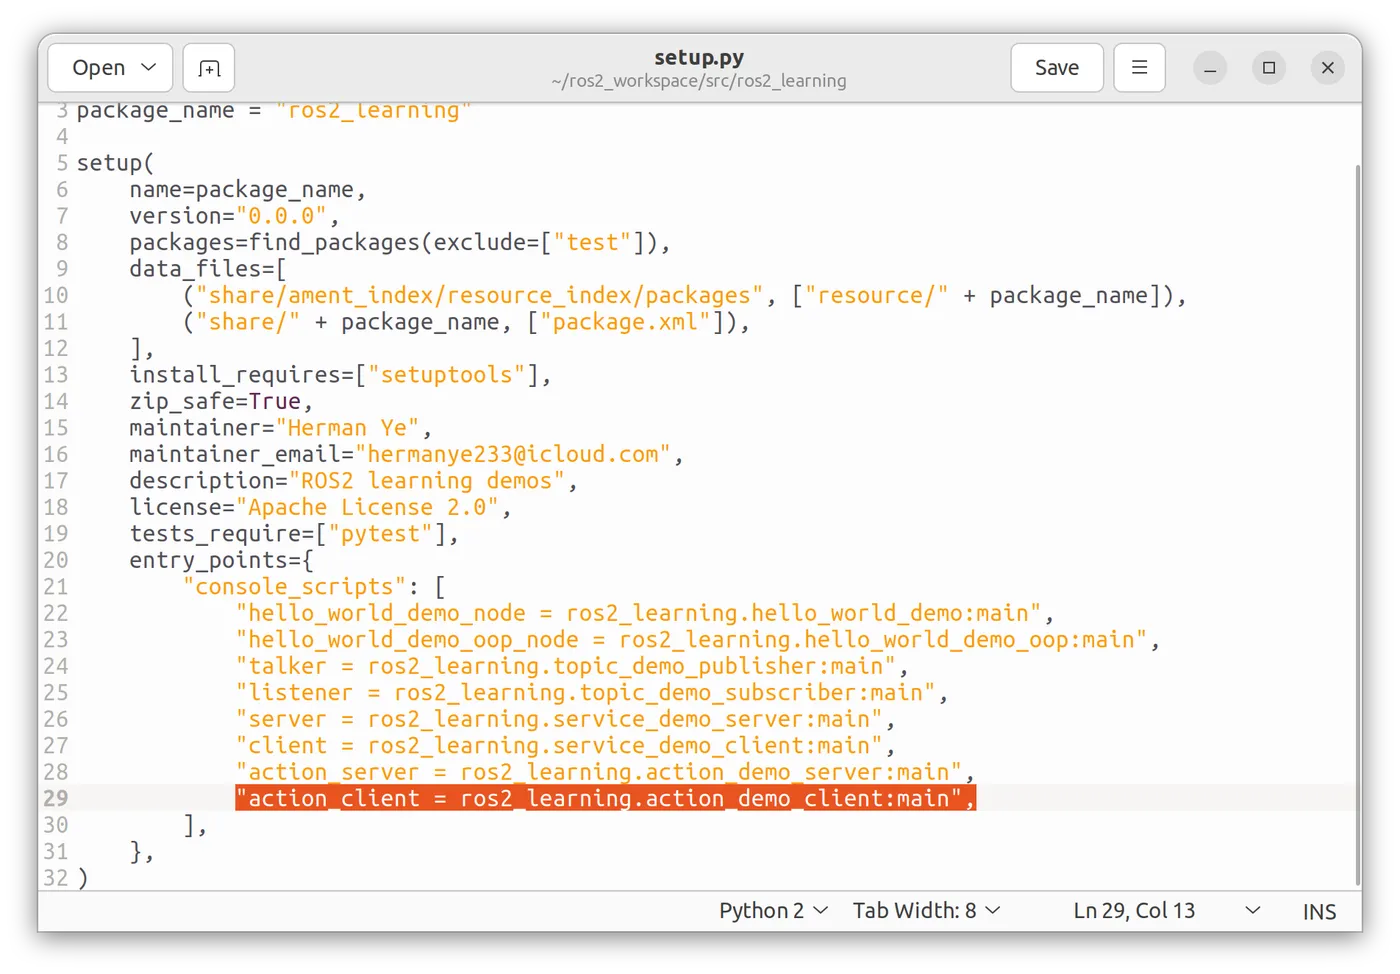Click the name=package_name line
Image resolution: width=1400 pixels, height=974 pixels.
(247, 189)
